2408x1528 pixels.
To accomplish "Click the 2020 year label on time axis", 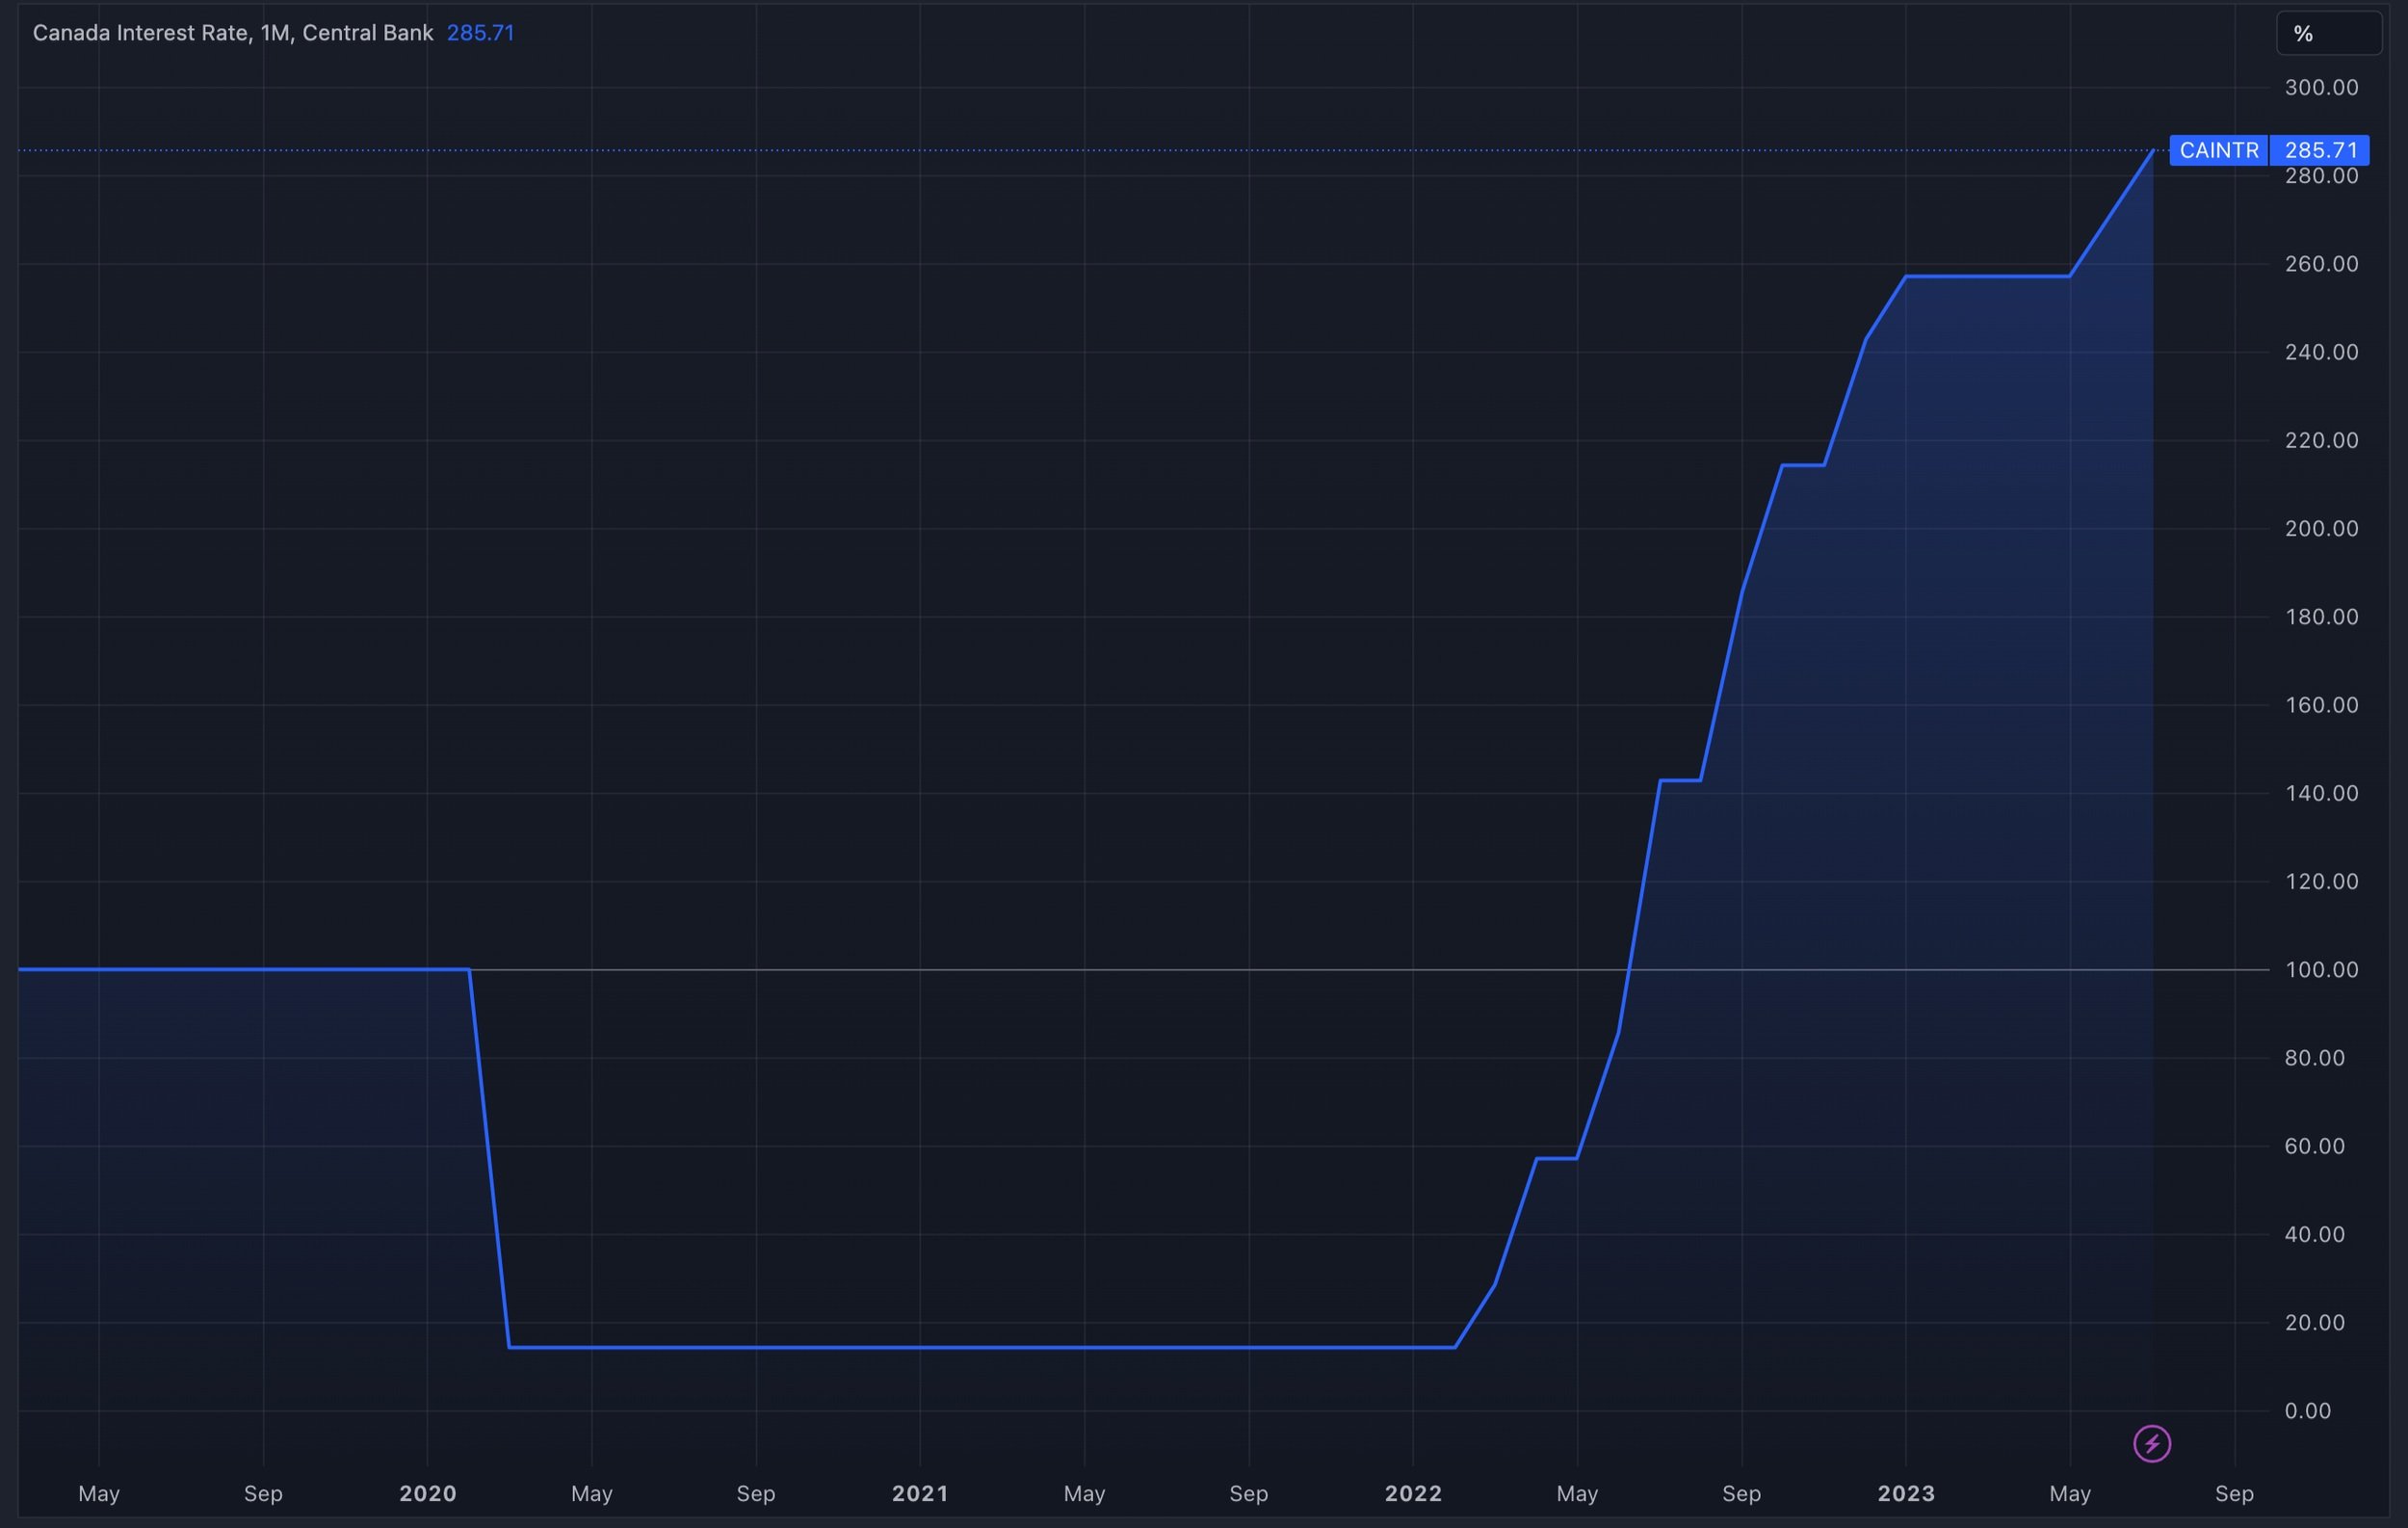I will [427, 1493].
